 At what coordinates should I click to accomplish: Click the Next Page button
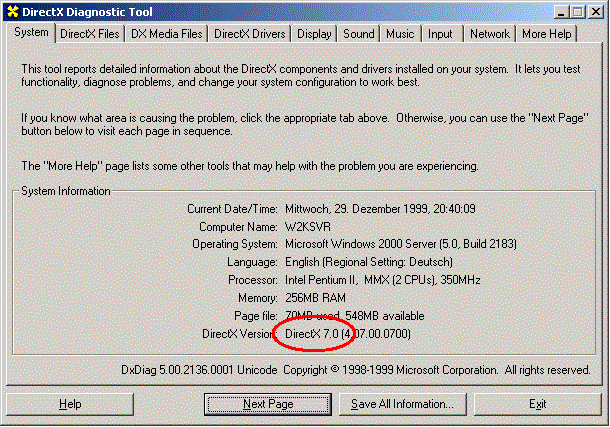(x=268, y=404)
